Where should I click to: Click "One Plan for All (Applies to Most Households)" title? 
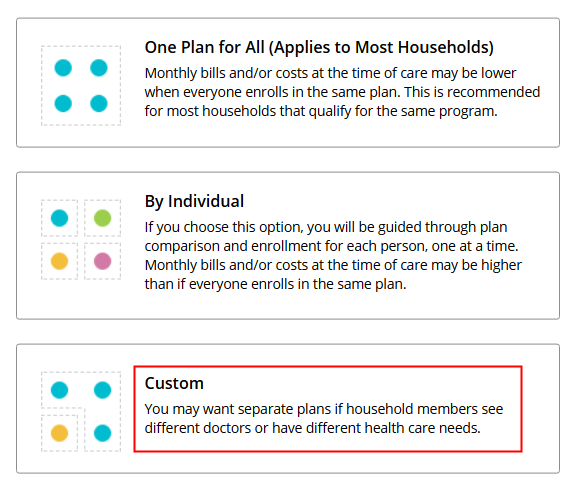click(319, 47)
